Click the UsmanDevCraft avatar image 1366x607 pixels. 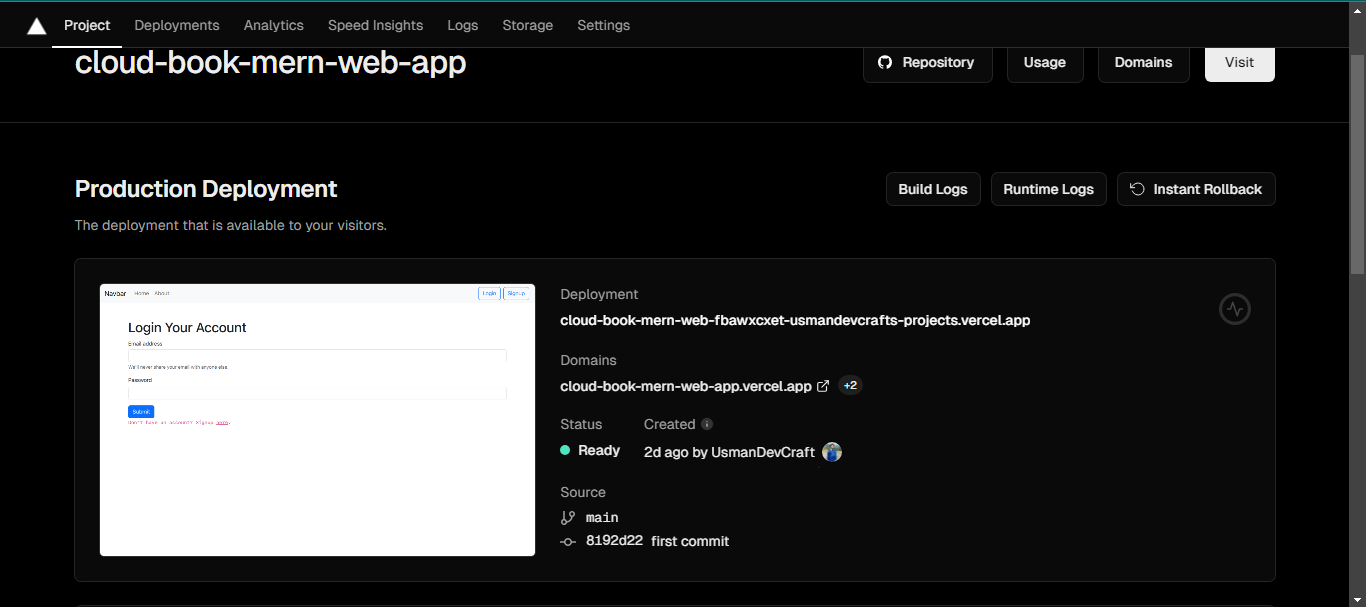832,452
